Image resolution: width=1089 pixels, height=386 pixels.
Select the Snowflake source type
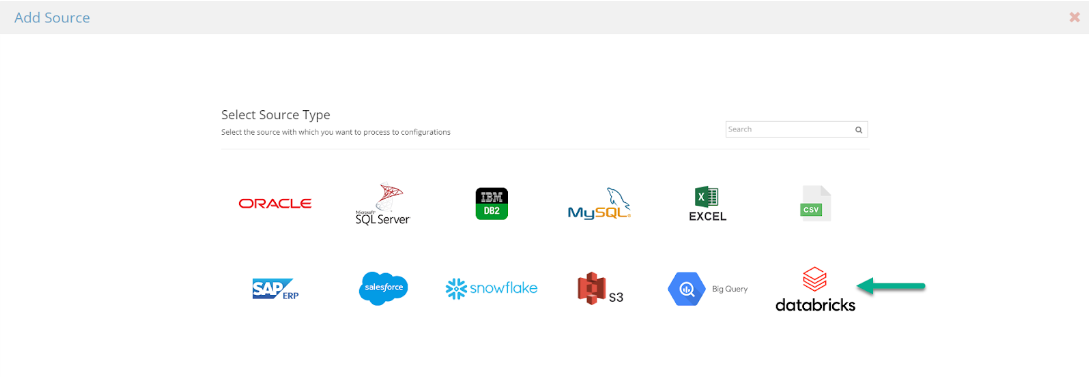click(491, 287)
